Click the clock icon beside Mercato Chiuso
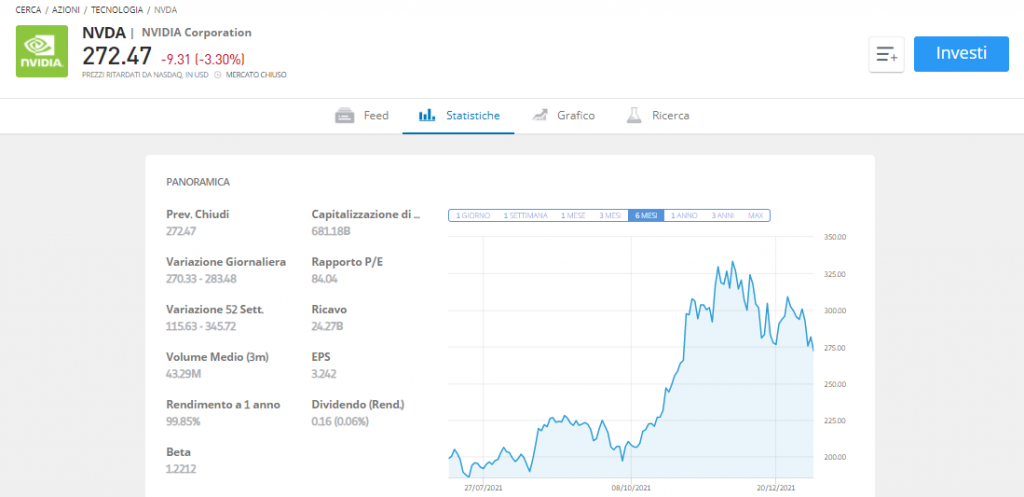Screen dimensions: 1024x497 (217, 75)
